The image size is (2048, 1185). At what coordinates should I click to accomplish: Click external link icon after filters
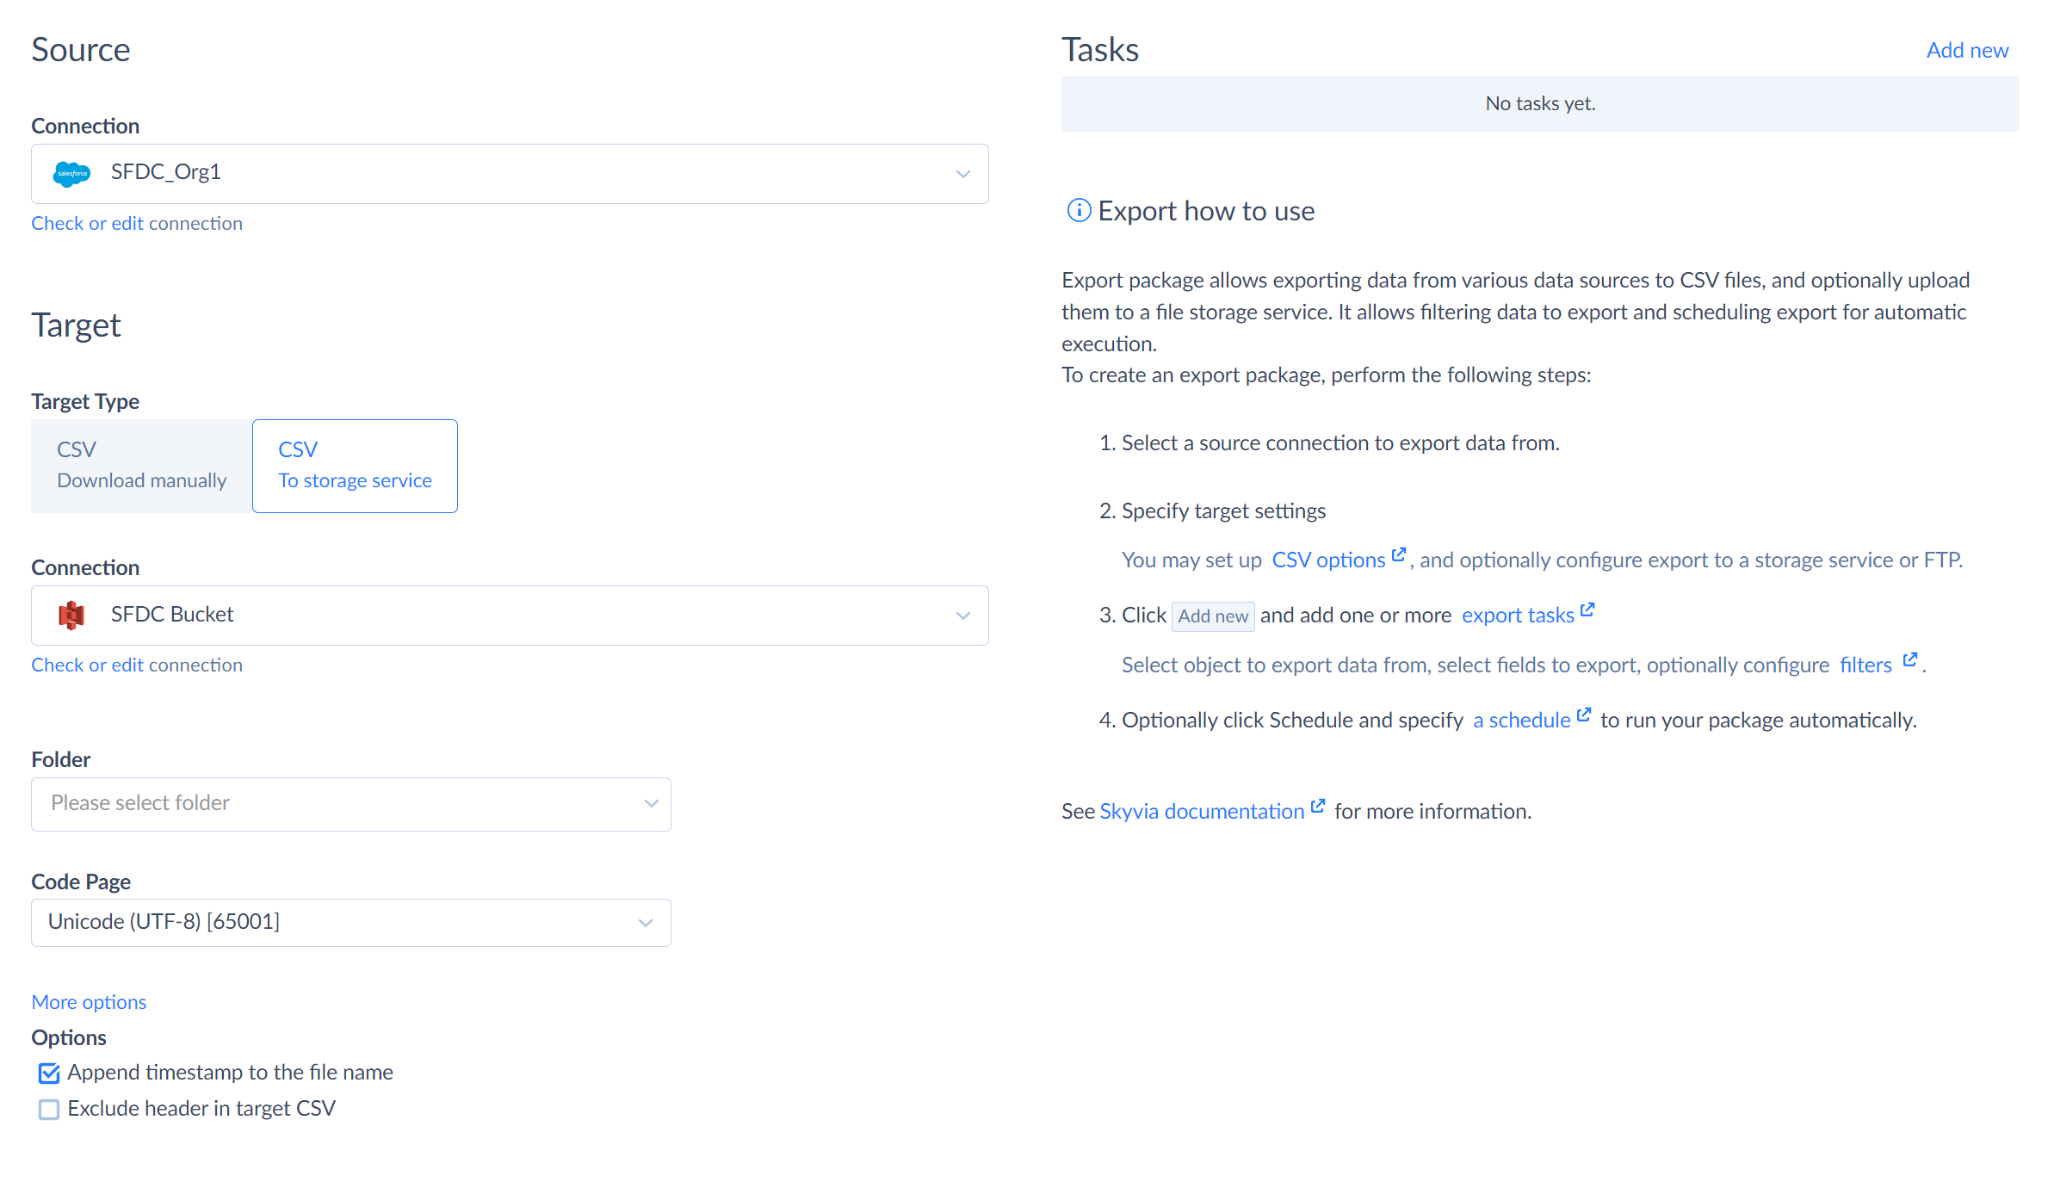[x=1910, y=660]
